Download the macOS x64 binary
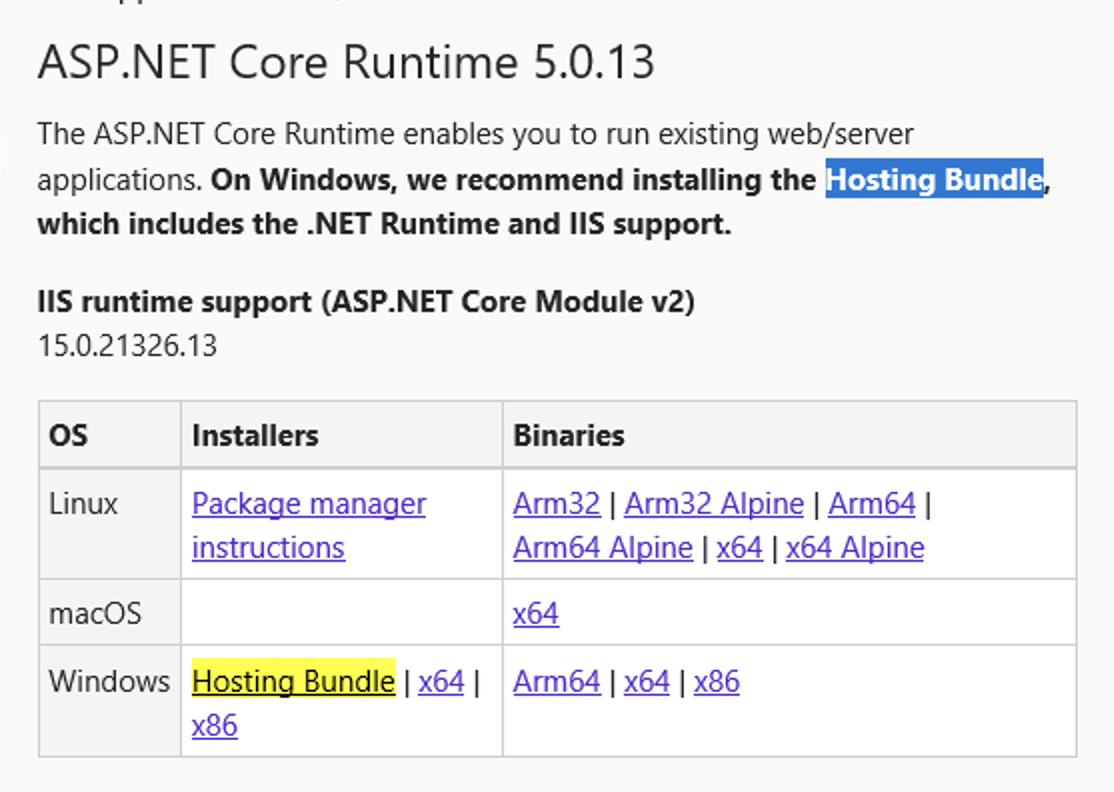 click(x=536, y=613)
